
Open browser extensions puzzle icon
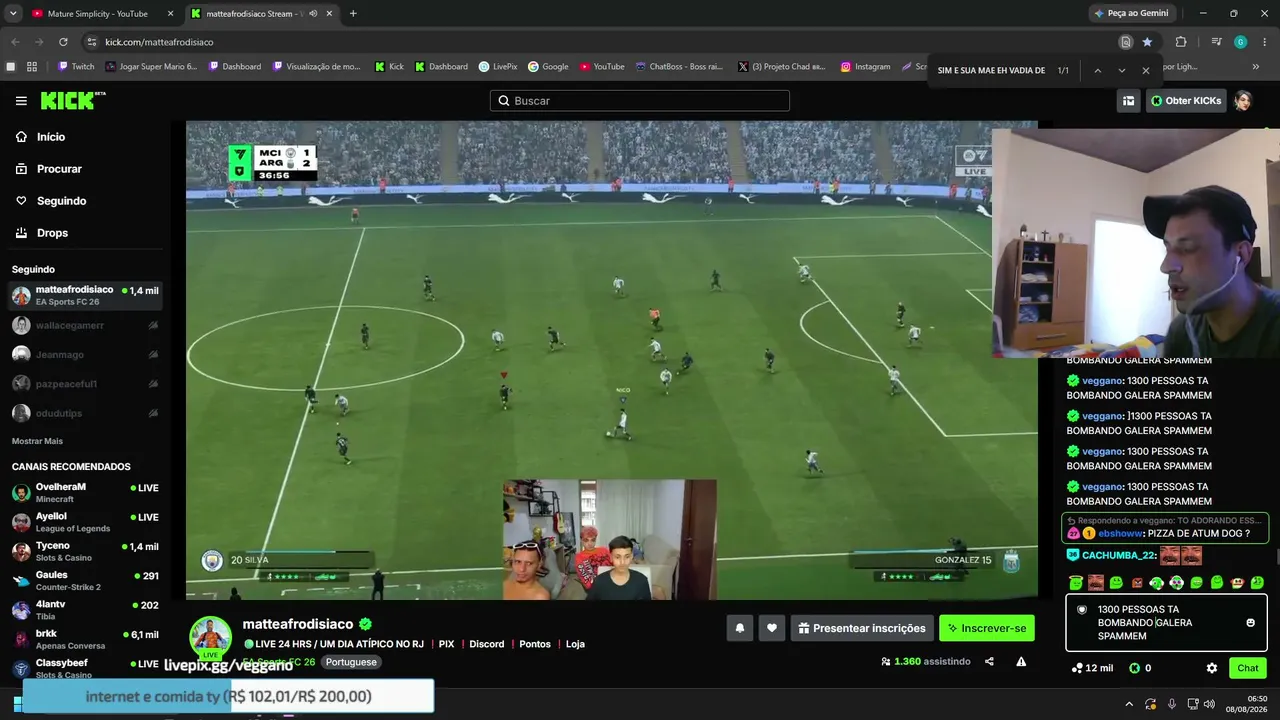1181,42
